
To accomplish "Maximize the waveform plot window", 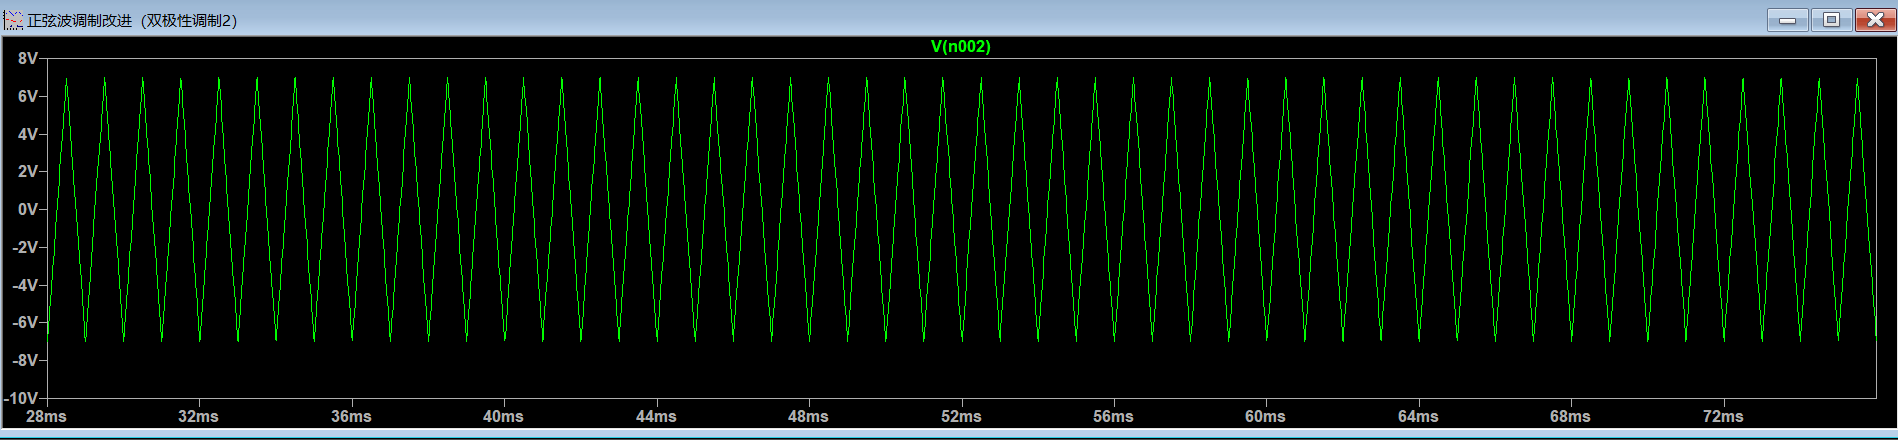I will click(x=1831, y=20).
